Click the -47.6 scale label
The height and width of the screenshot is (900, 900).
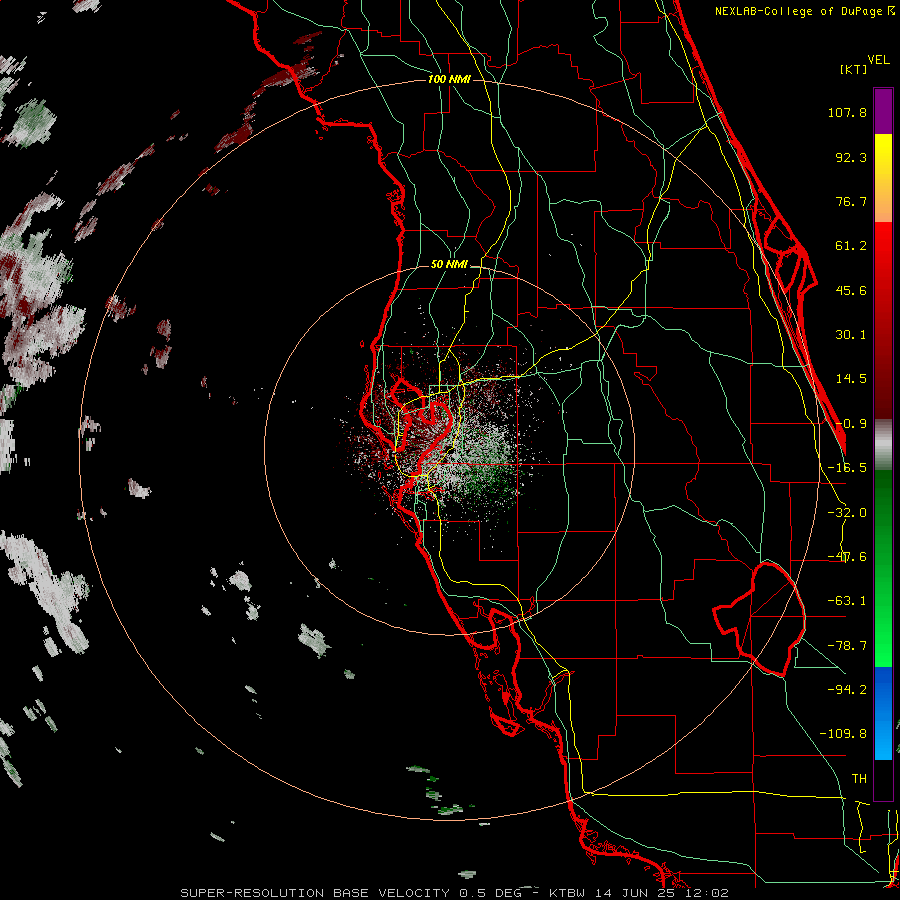847,557
